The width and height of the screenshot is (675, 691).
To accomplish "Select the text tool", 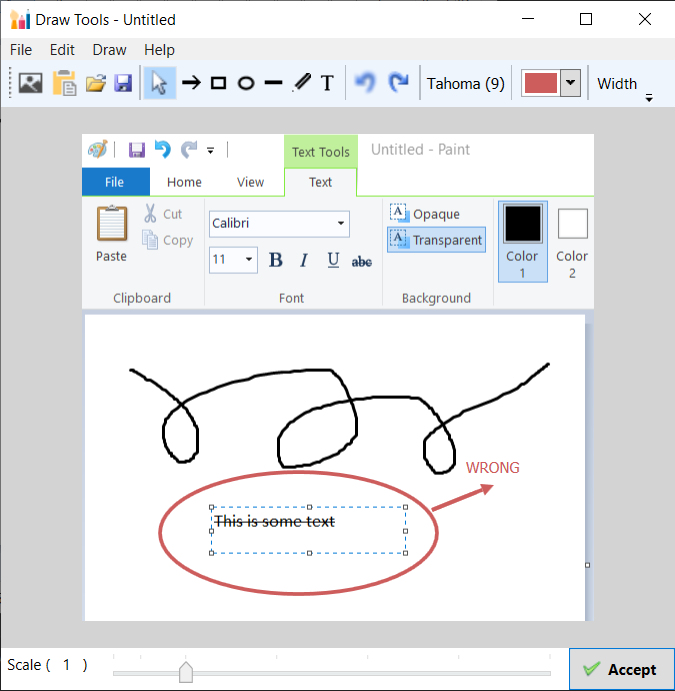I will [327, 84].
